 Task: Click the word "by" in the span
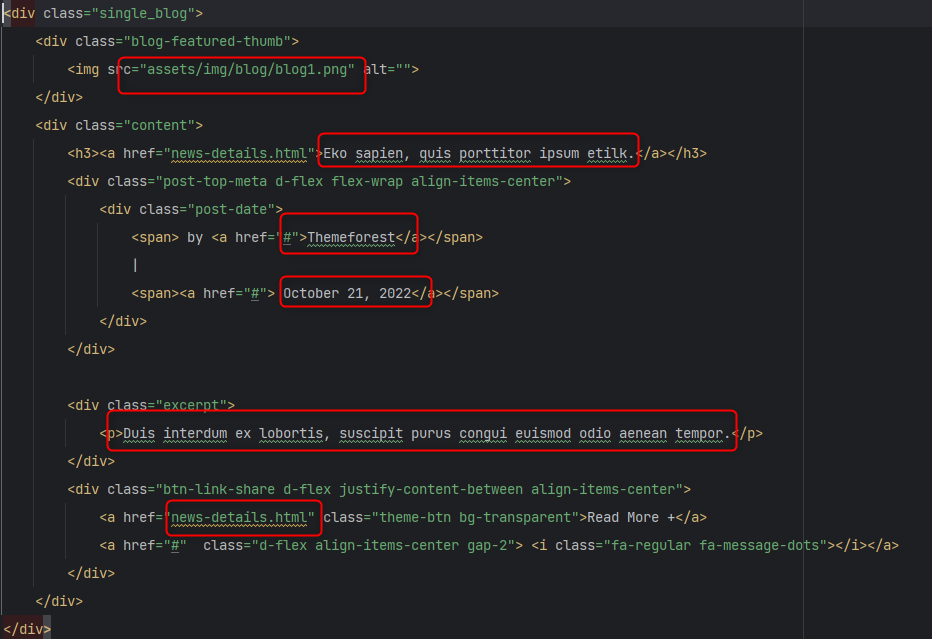(195, 238)
